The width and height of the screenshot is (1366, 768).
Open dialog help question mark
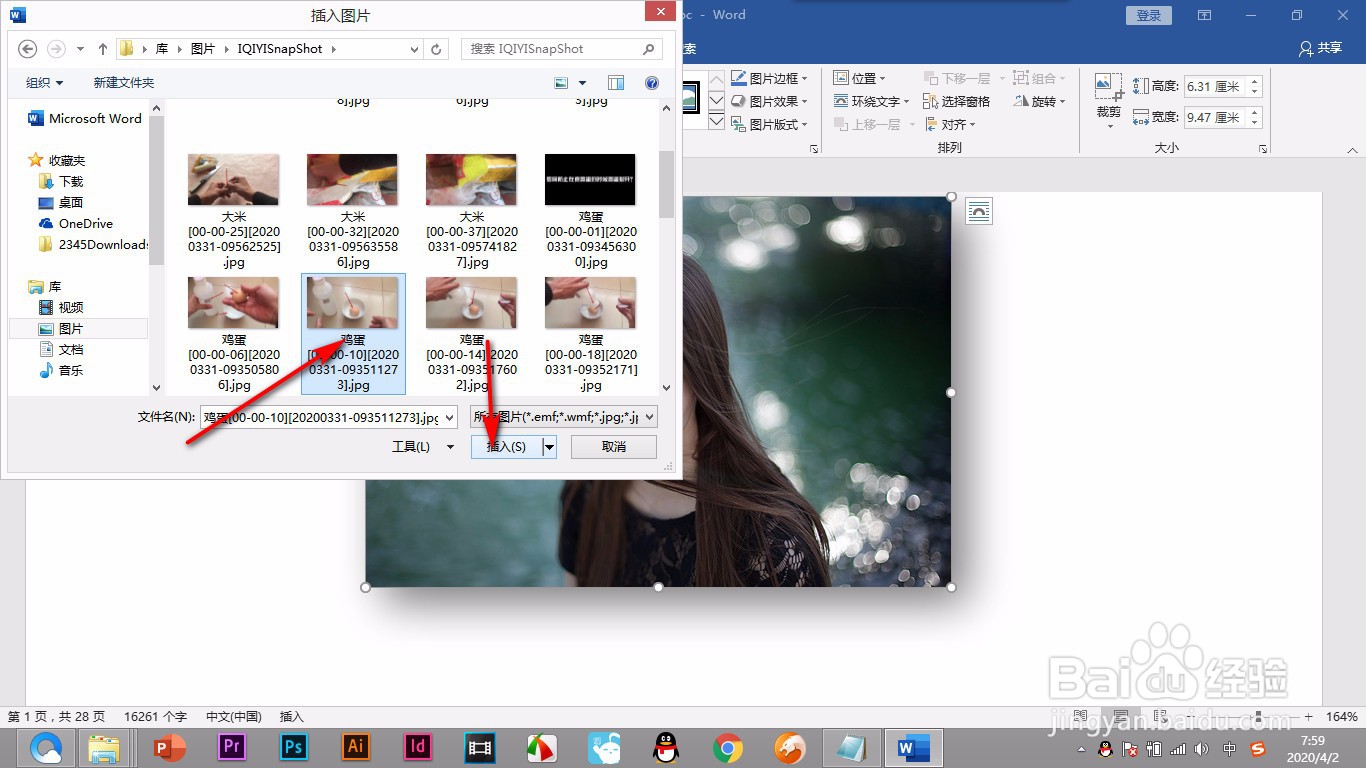pos(652,83)
